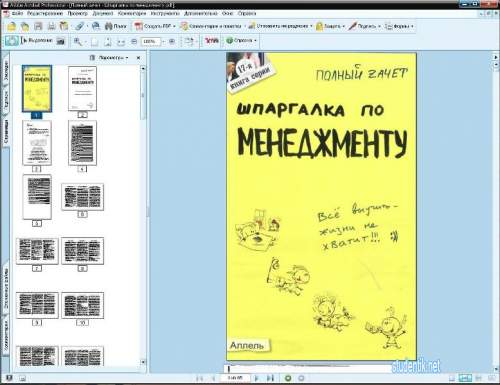Image resolution: width=500 pixels, height=385 pixels.
Task: Select page 2 thumbnail
Action: [82, 88]
